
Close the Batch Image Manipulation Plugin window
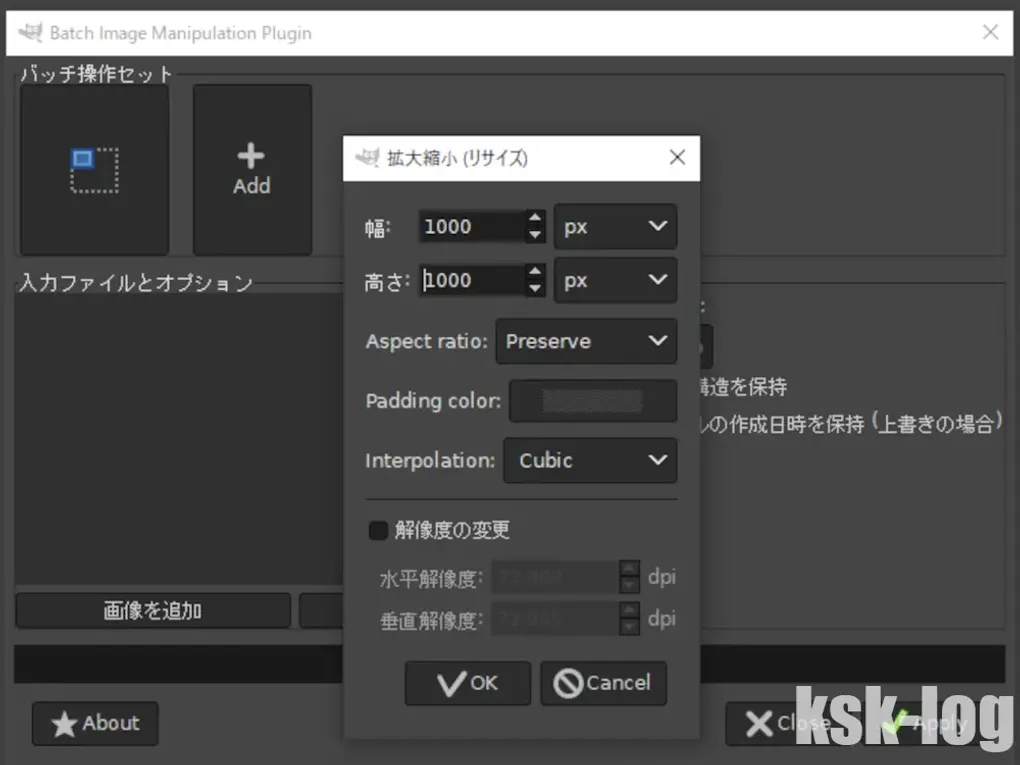pos(990,33)
